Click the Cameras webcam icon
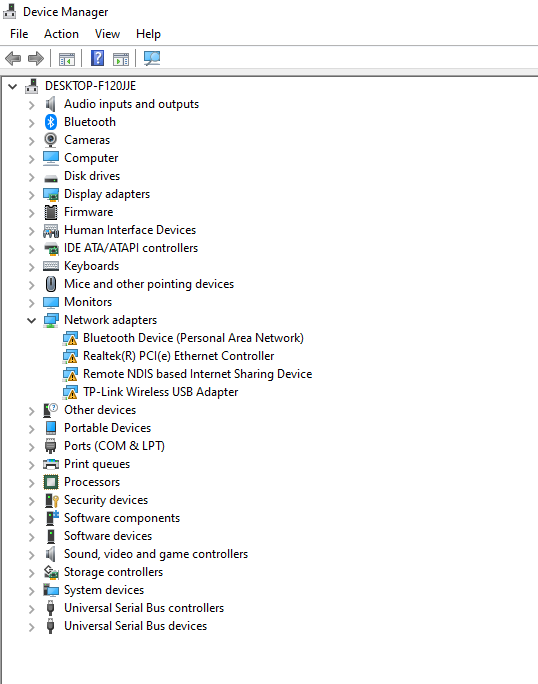The width and height of the screenshot is (538, 684). click(51, 140)
